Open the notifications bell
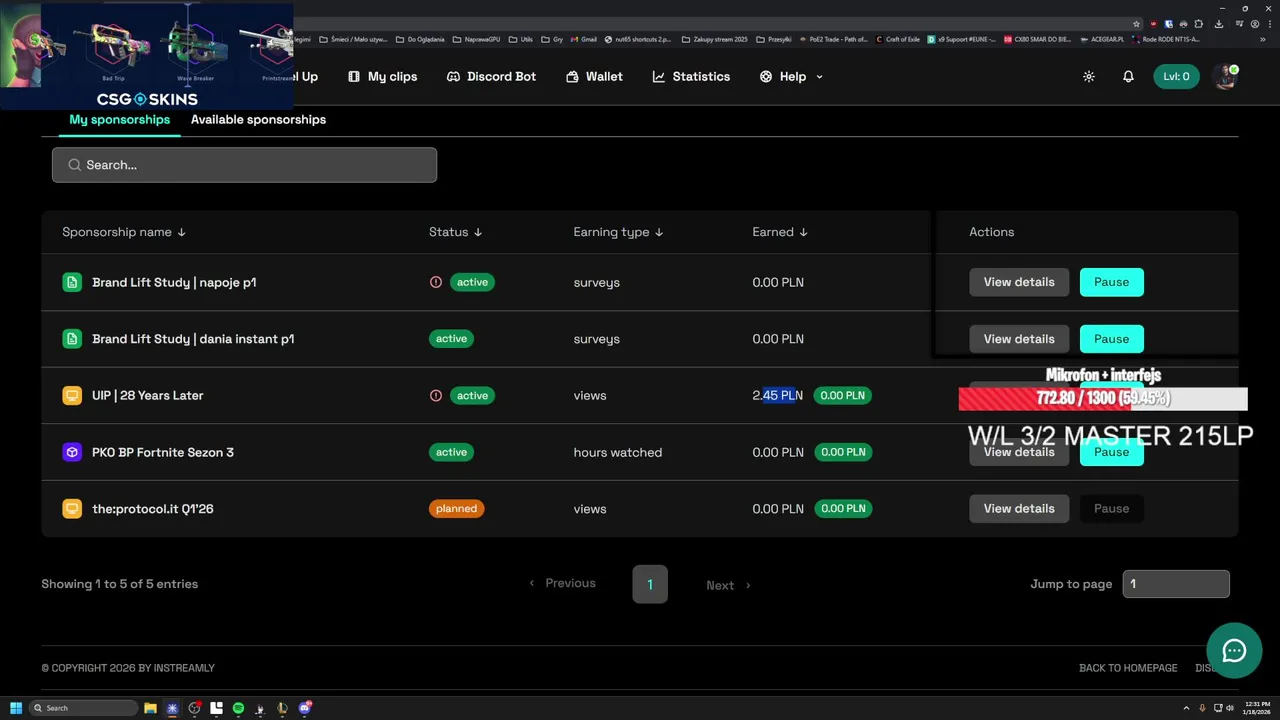 1128,77
